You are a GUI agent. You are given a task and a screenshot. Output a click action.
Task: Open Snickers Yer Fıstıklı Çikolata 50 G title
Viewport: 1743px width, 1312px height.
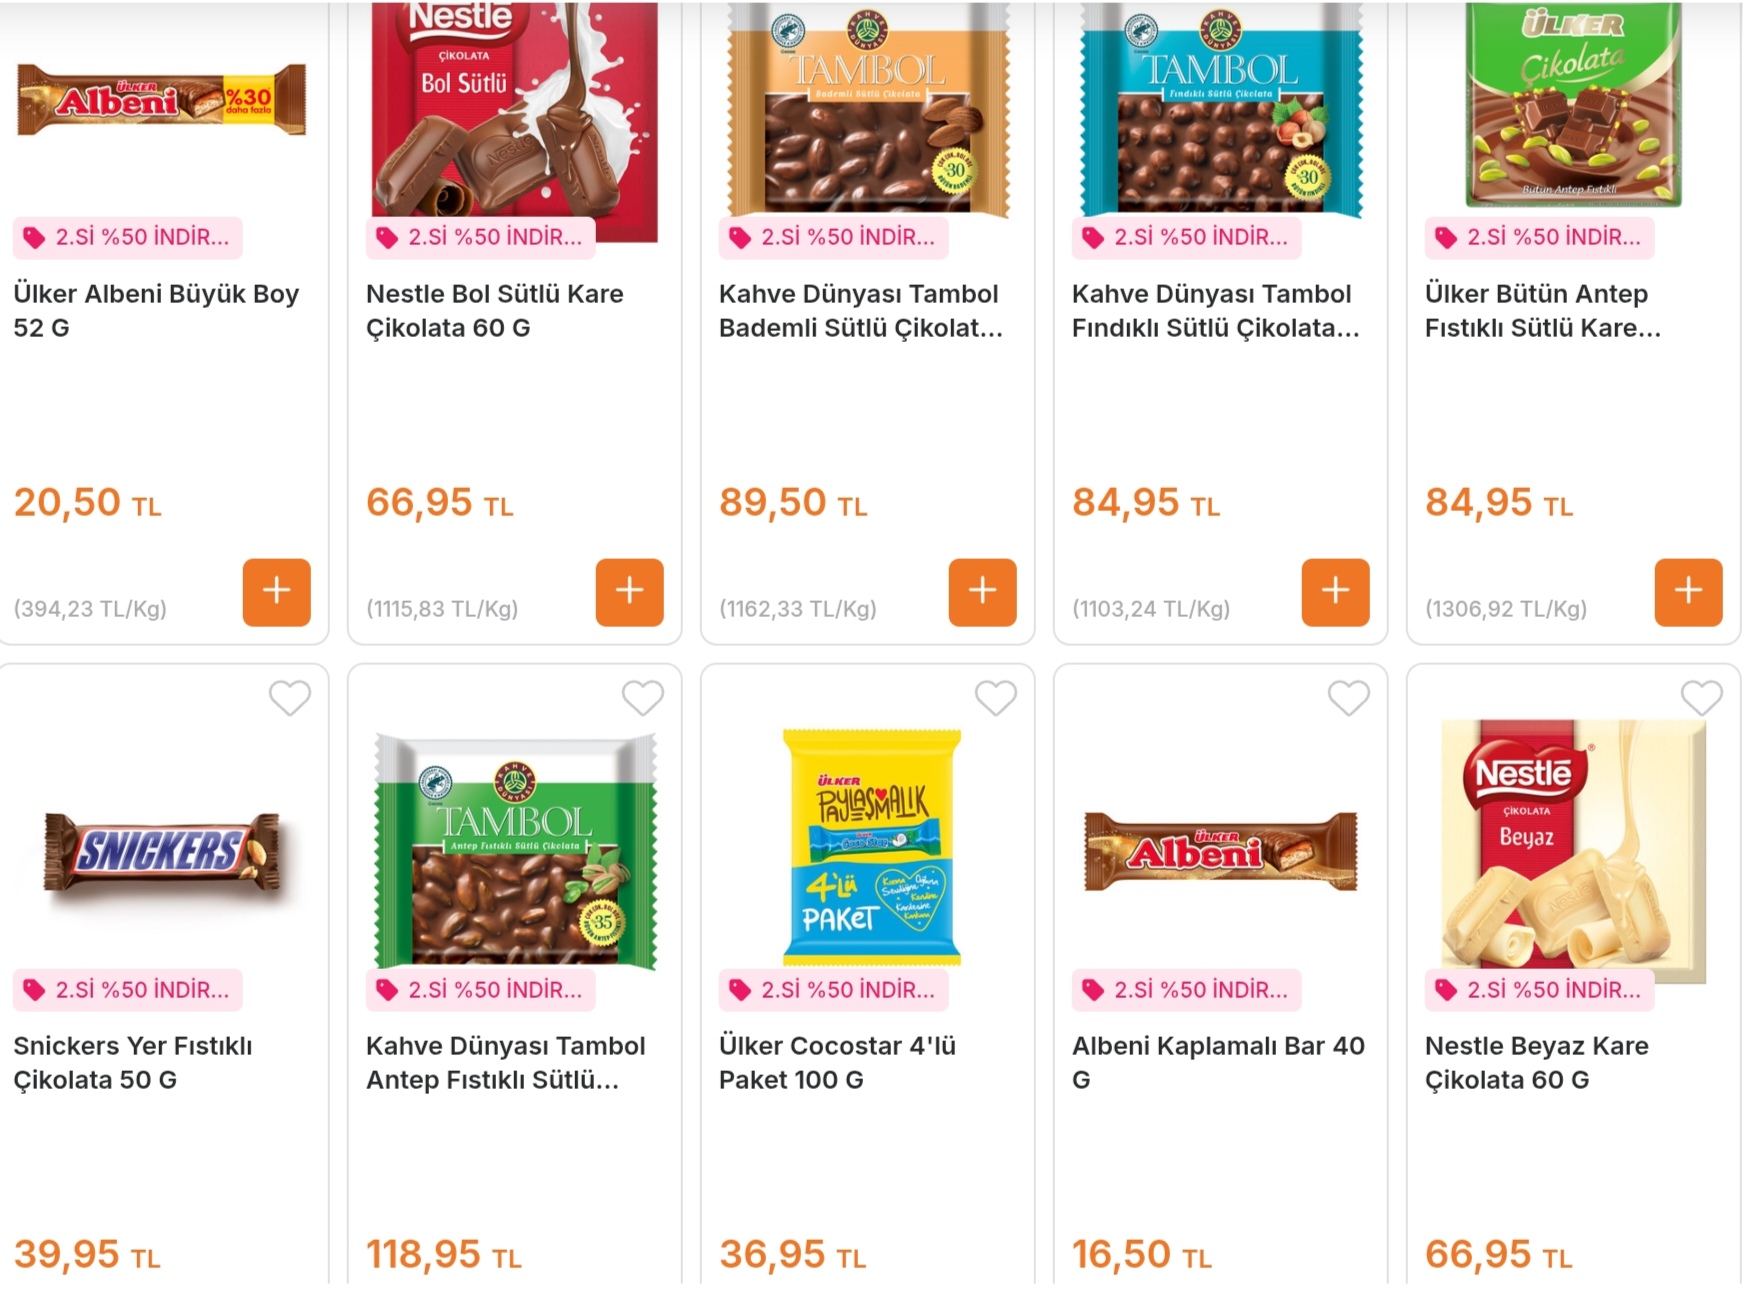tap(133, 1062)
